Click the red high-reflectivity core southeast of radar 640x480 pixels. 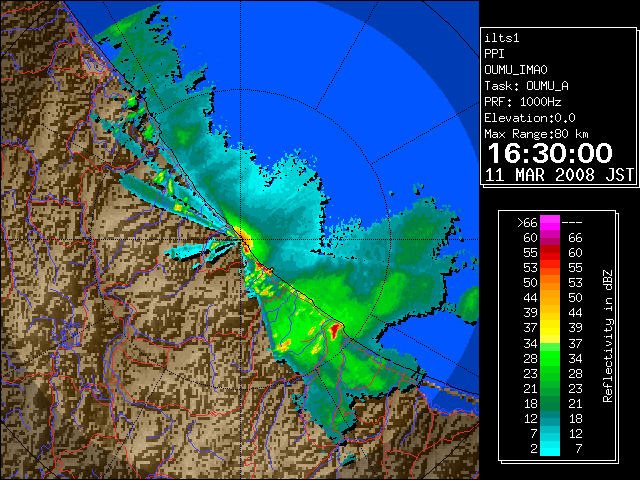tap(336, 329)
